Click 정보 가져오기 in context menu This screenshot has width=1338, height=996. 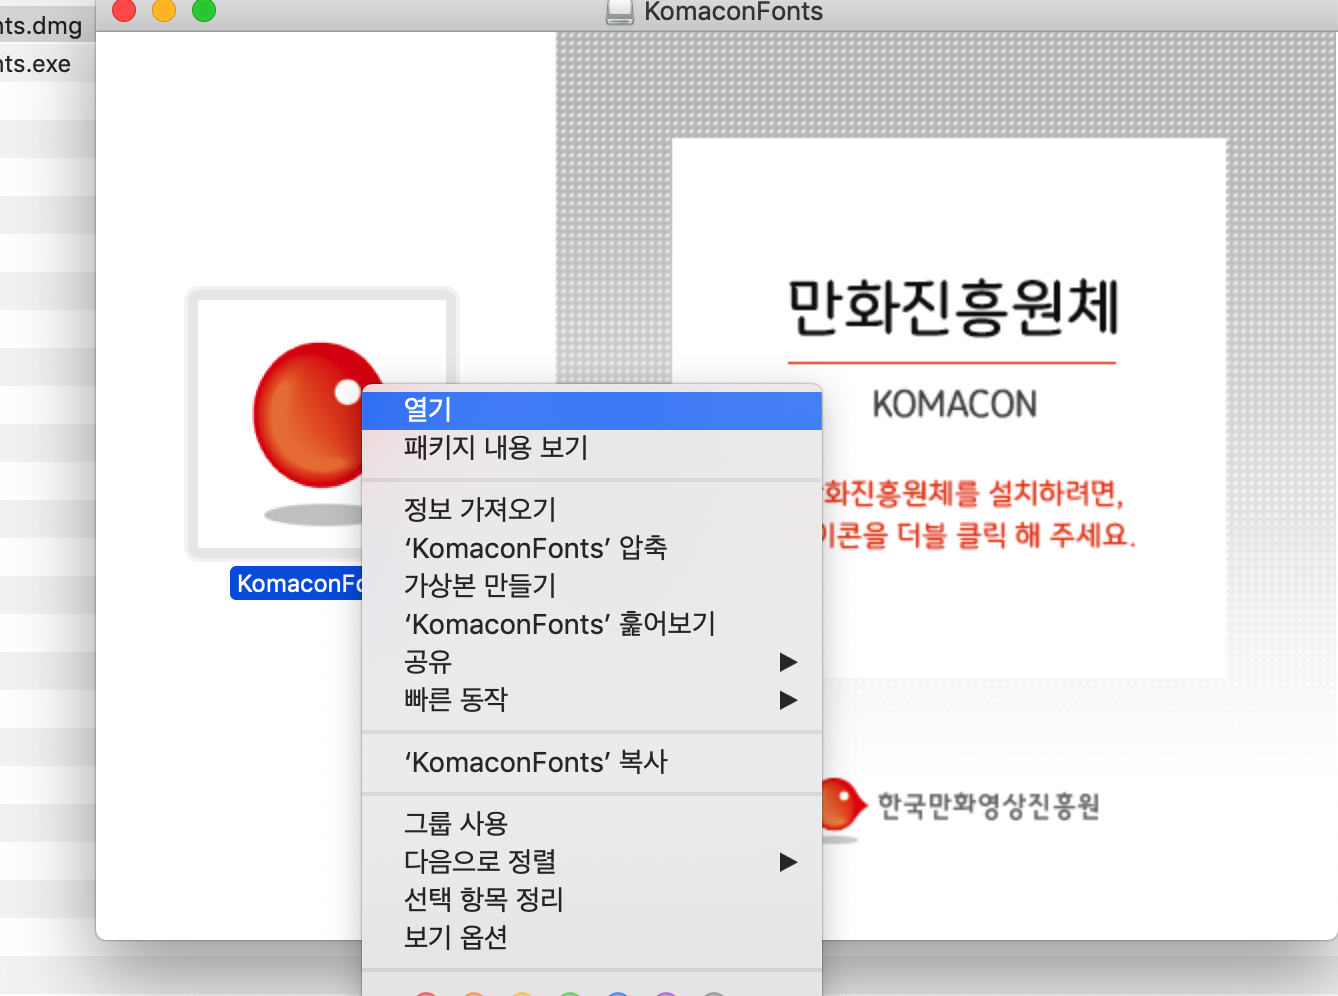click(x=592, y=510)
